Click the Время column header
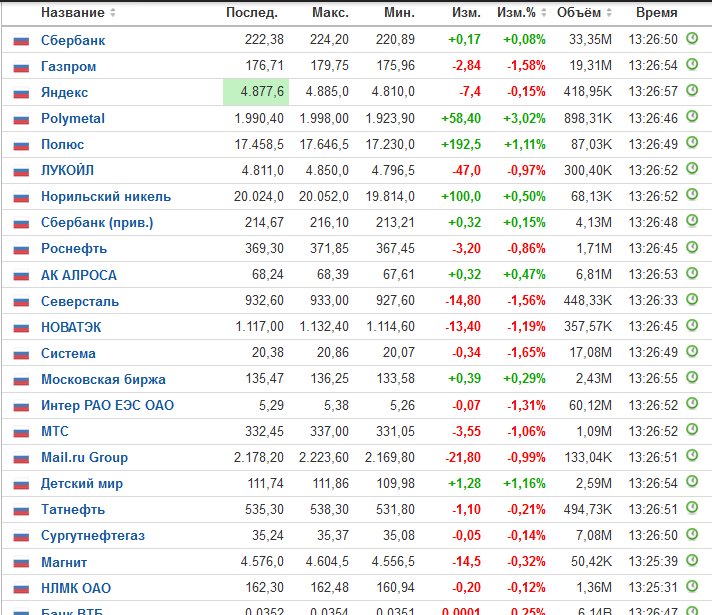 [657, 13]
